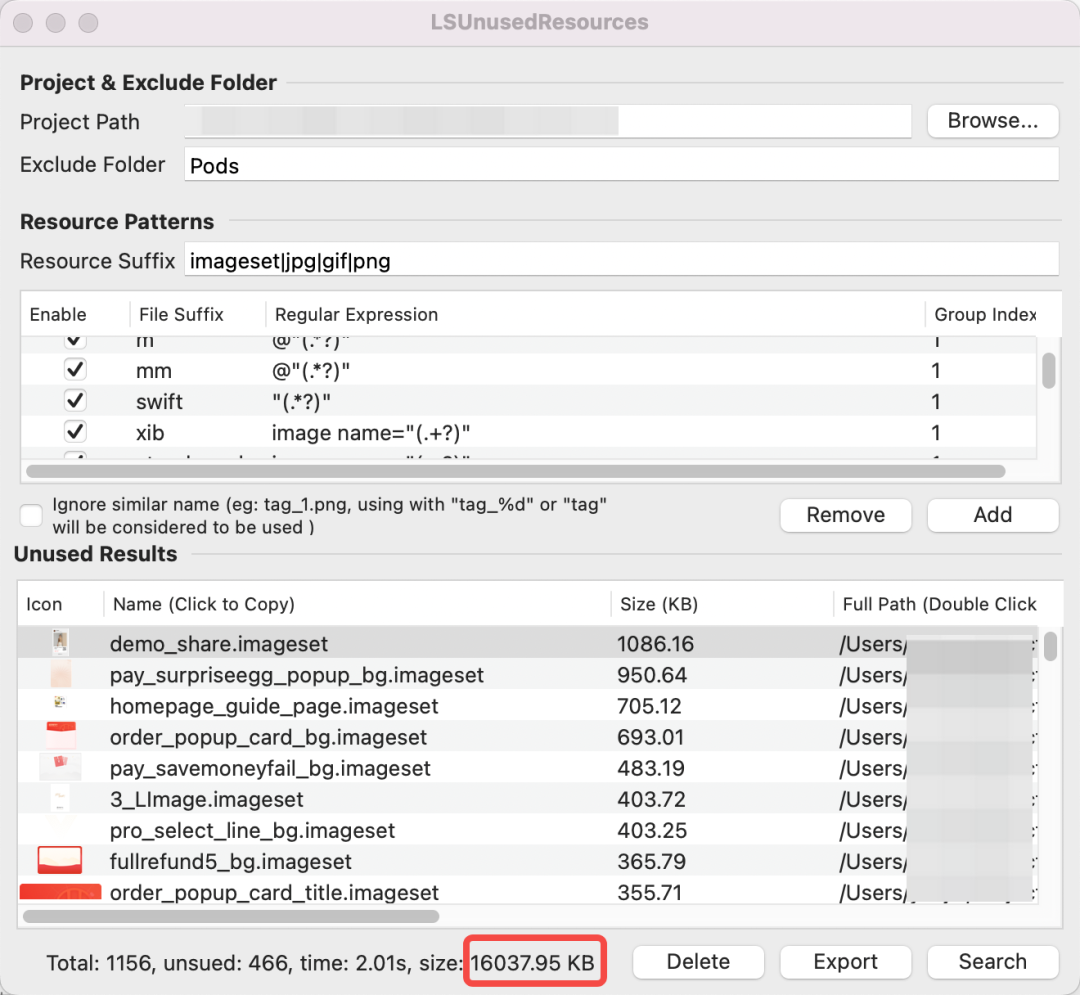
Task: Disable the mm file suffix pattern
Action: click(x=75, y=370)
